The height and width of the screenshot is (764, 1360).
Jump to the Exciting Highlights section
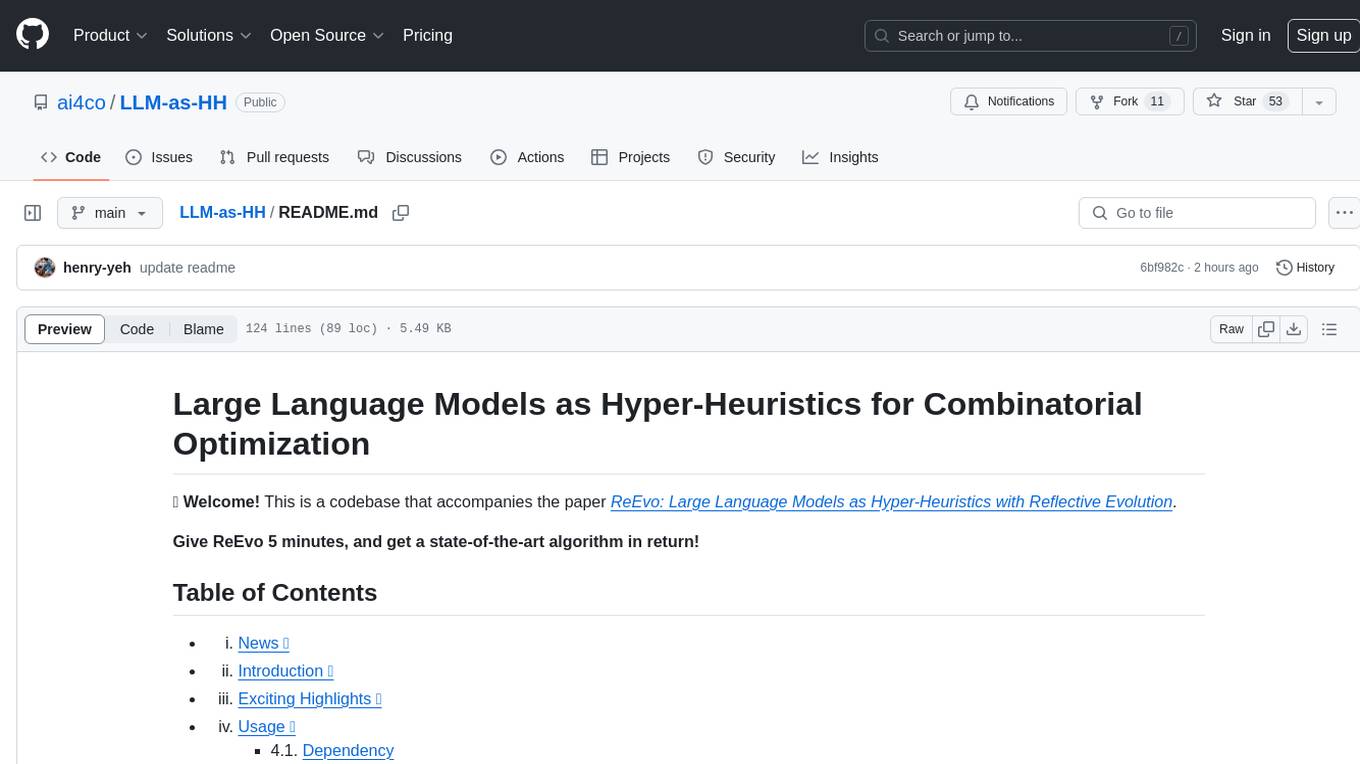pyautogui.click(x=309, y=699)
